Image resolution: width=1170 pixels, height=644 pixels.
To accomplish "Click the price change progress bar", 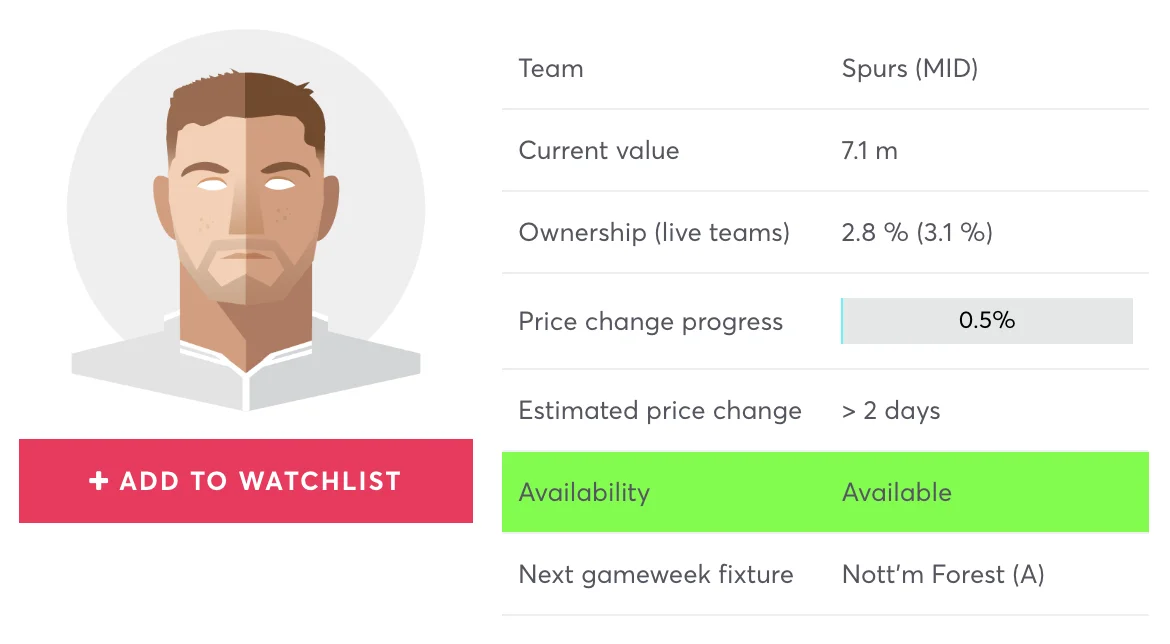I will (986, 321).
